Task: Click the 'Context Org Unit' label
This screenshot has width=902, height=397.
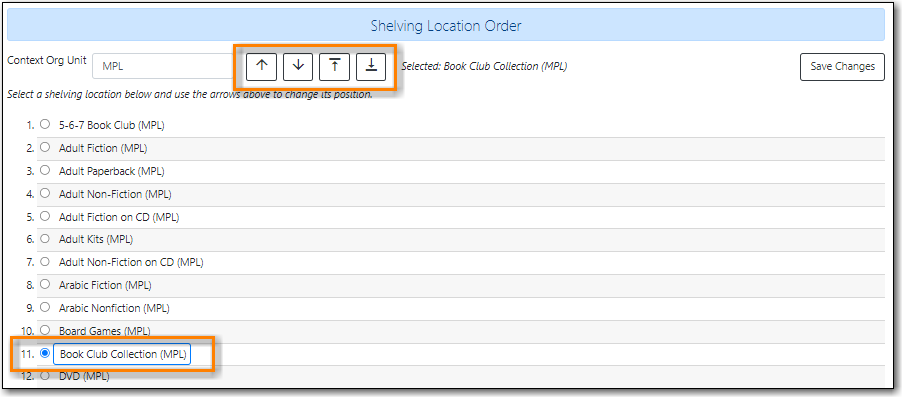Action: tap(47, 60)
